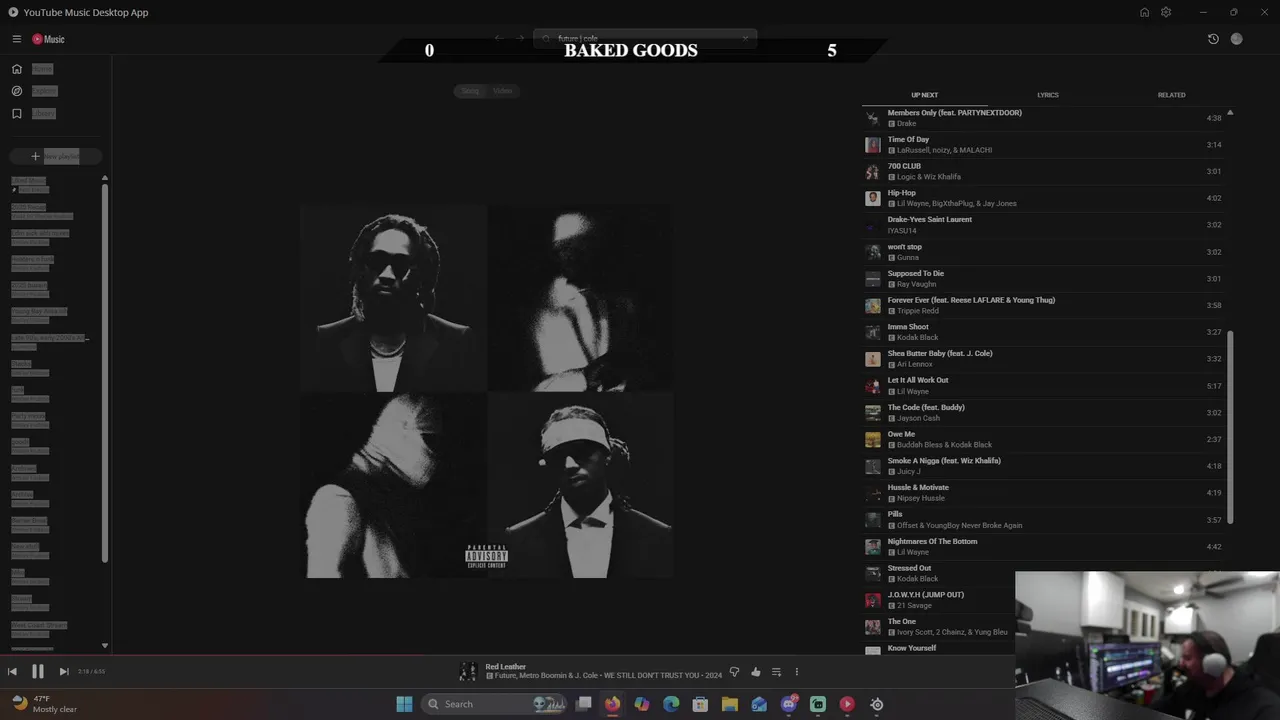
Task: Open Firefox from the taskbar
Action: point(612,704)
